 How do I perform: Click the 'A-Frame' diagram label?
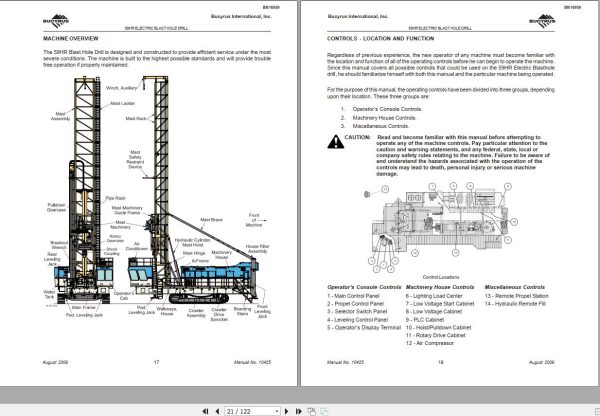[200, 261]
